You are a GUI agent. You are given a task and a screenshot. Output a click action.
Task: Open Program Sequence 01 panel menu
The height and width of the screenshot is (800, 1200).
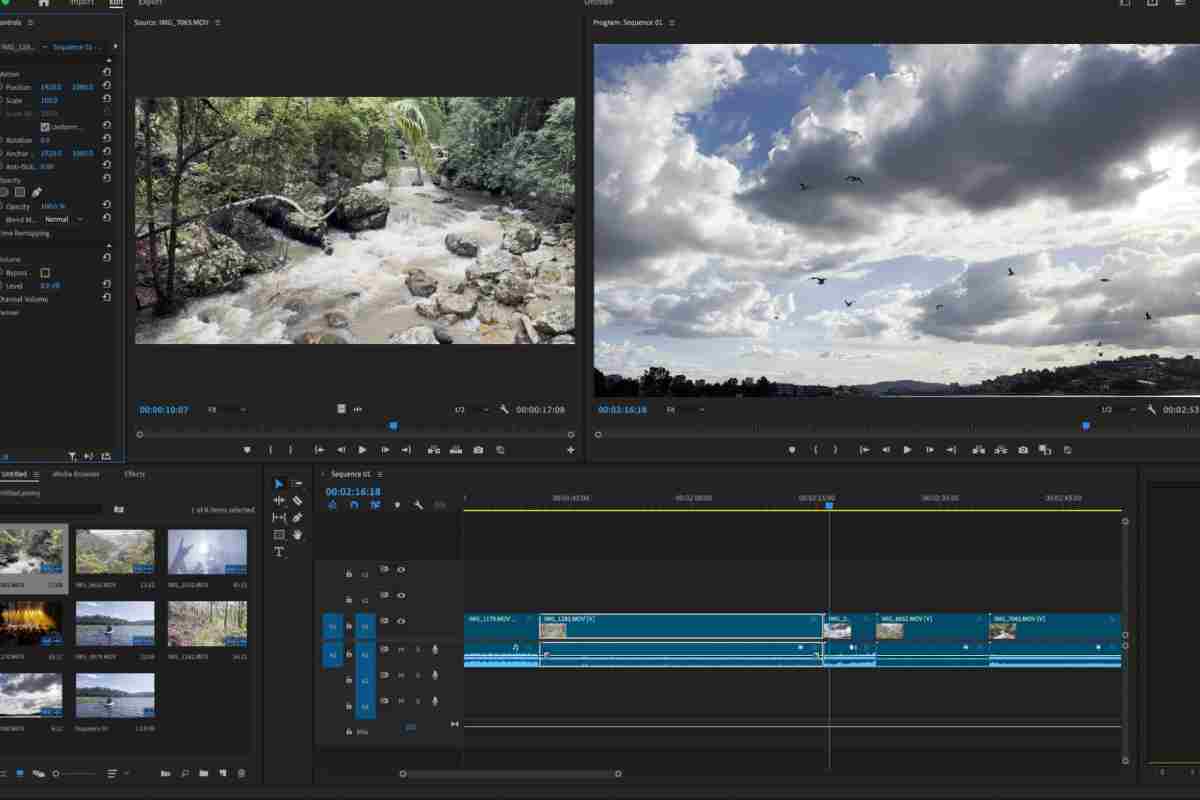click(673, 22)
